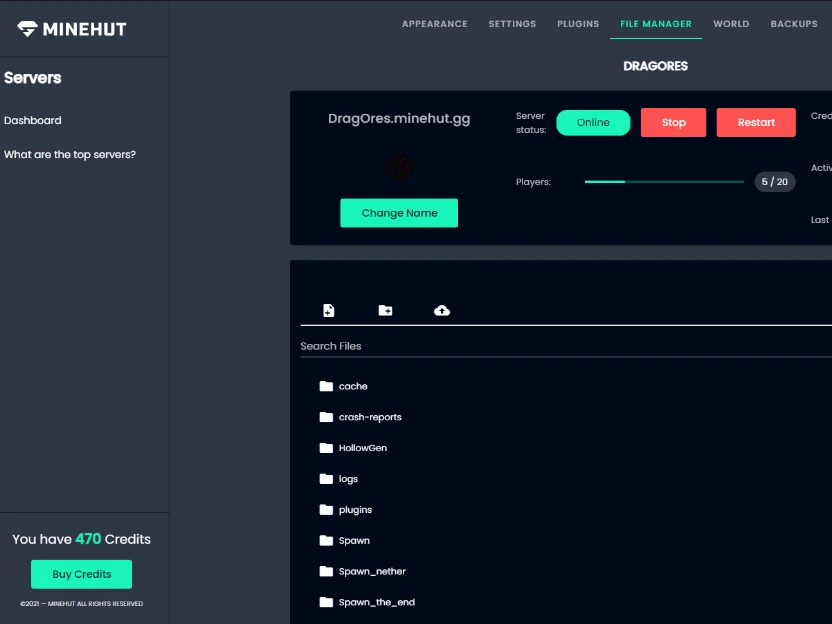The height and width of the screenshot is (624, 832).
Task: Select the File Manager tab
Action: [x=656, y=24]
